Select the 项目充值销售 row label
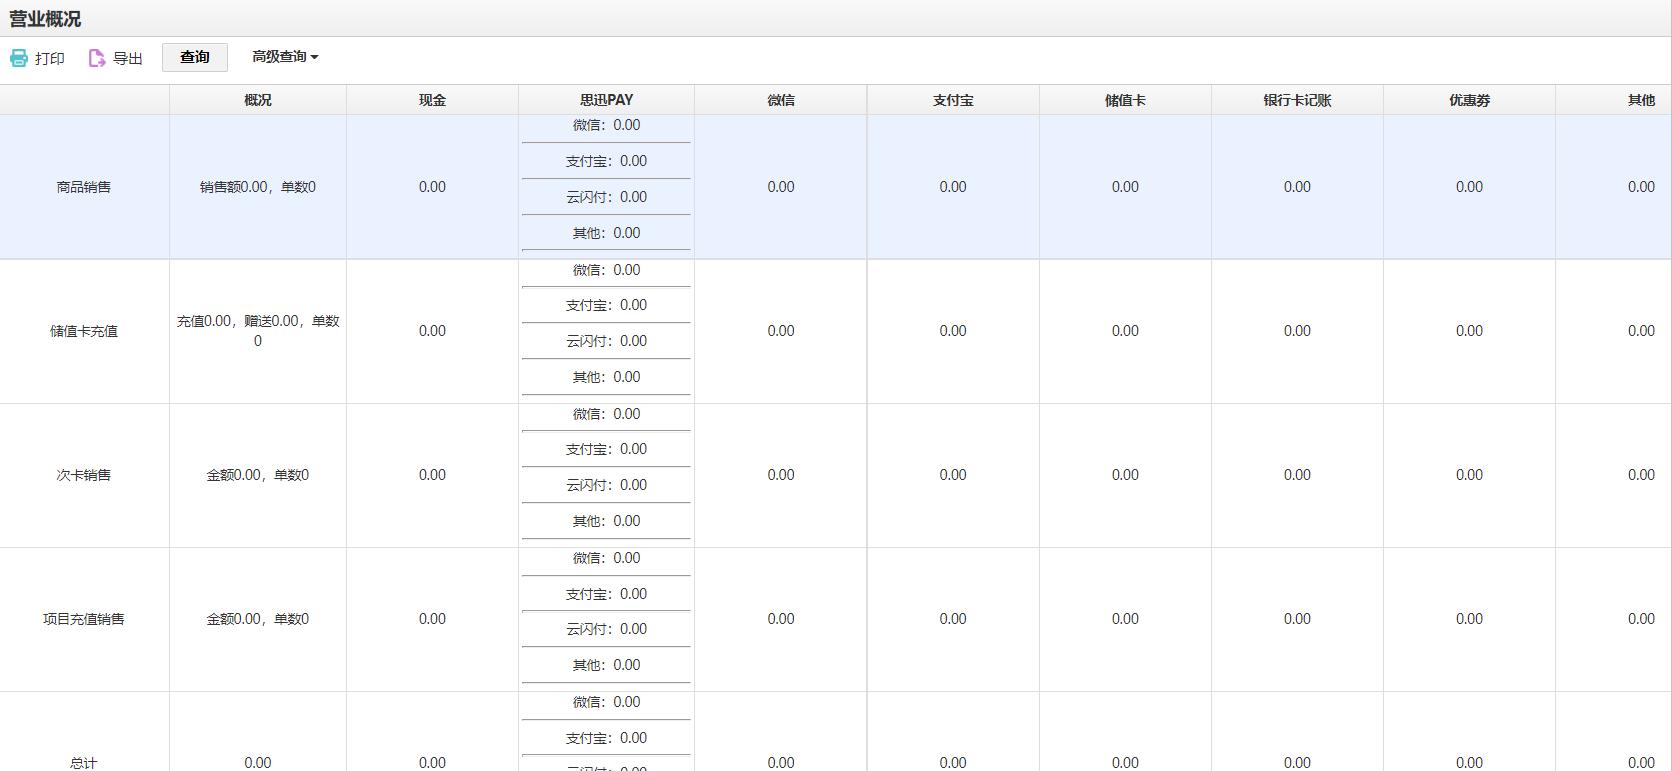 84,619
